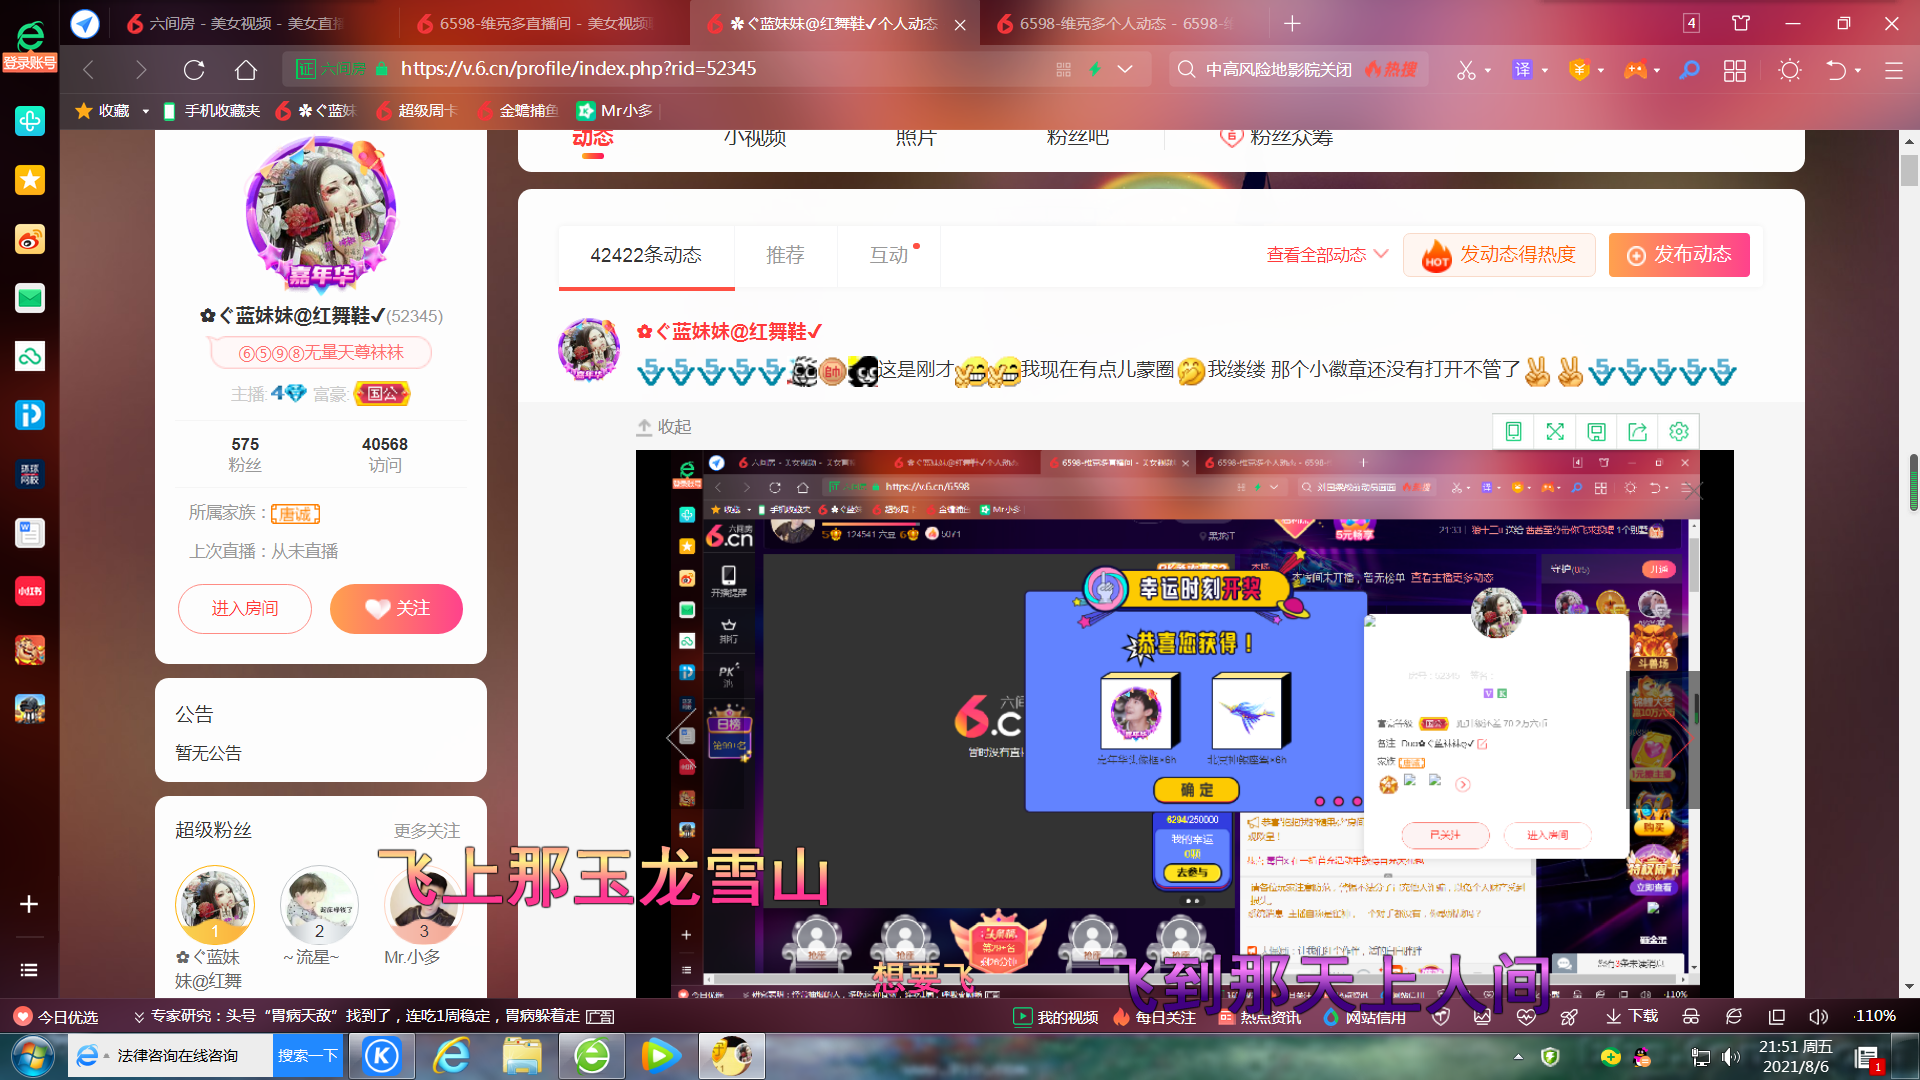Click the volume icon in system tray

coord(1731,1057)
